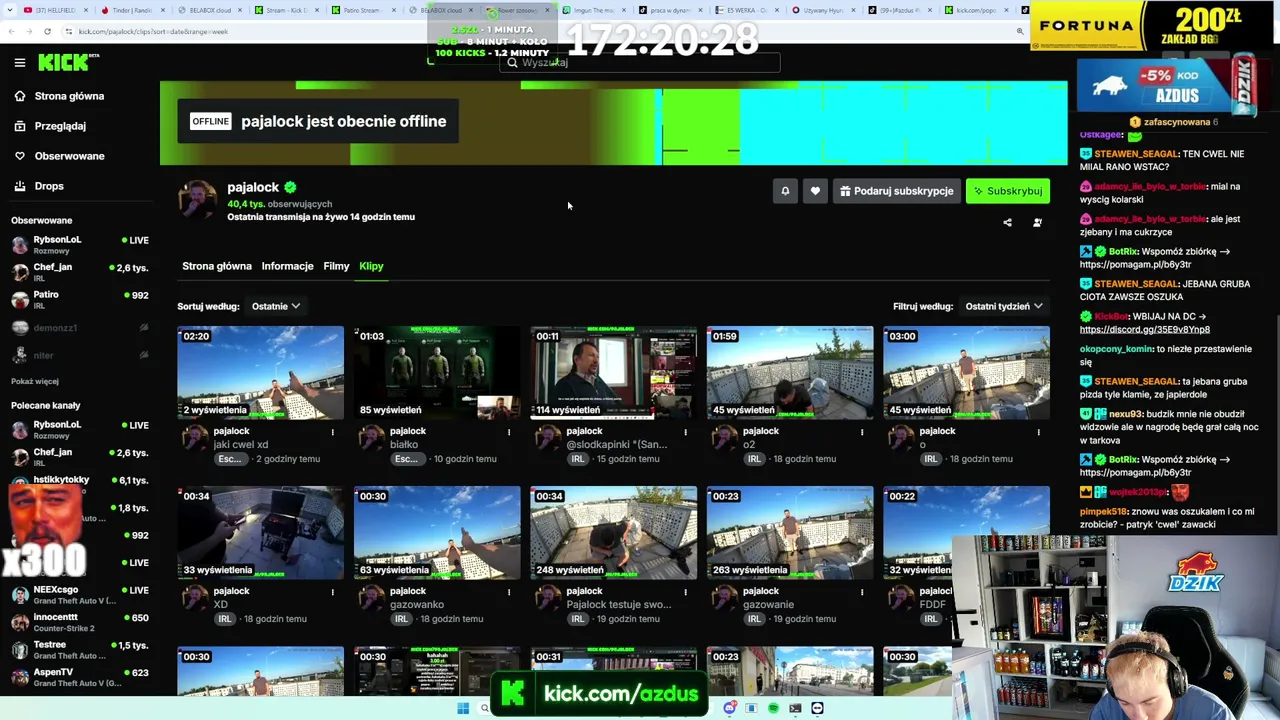Image resolution: width=1280 pixels, height=720 pixels.
Task: Expand followed channels with 'Pokaż więcej'
Action: (35, 381)
